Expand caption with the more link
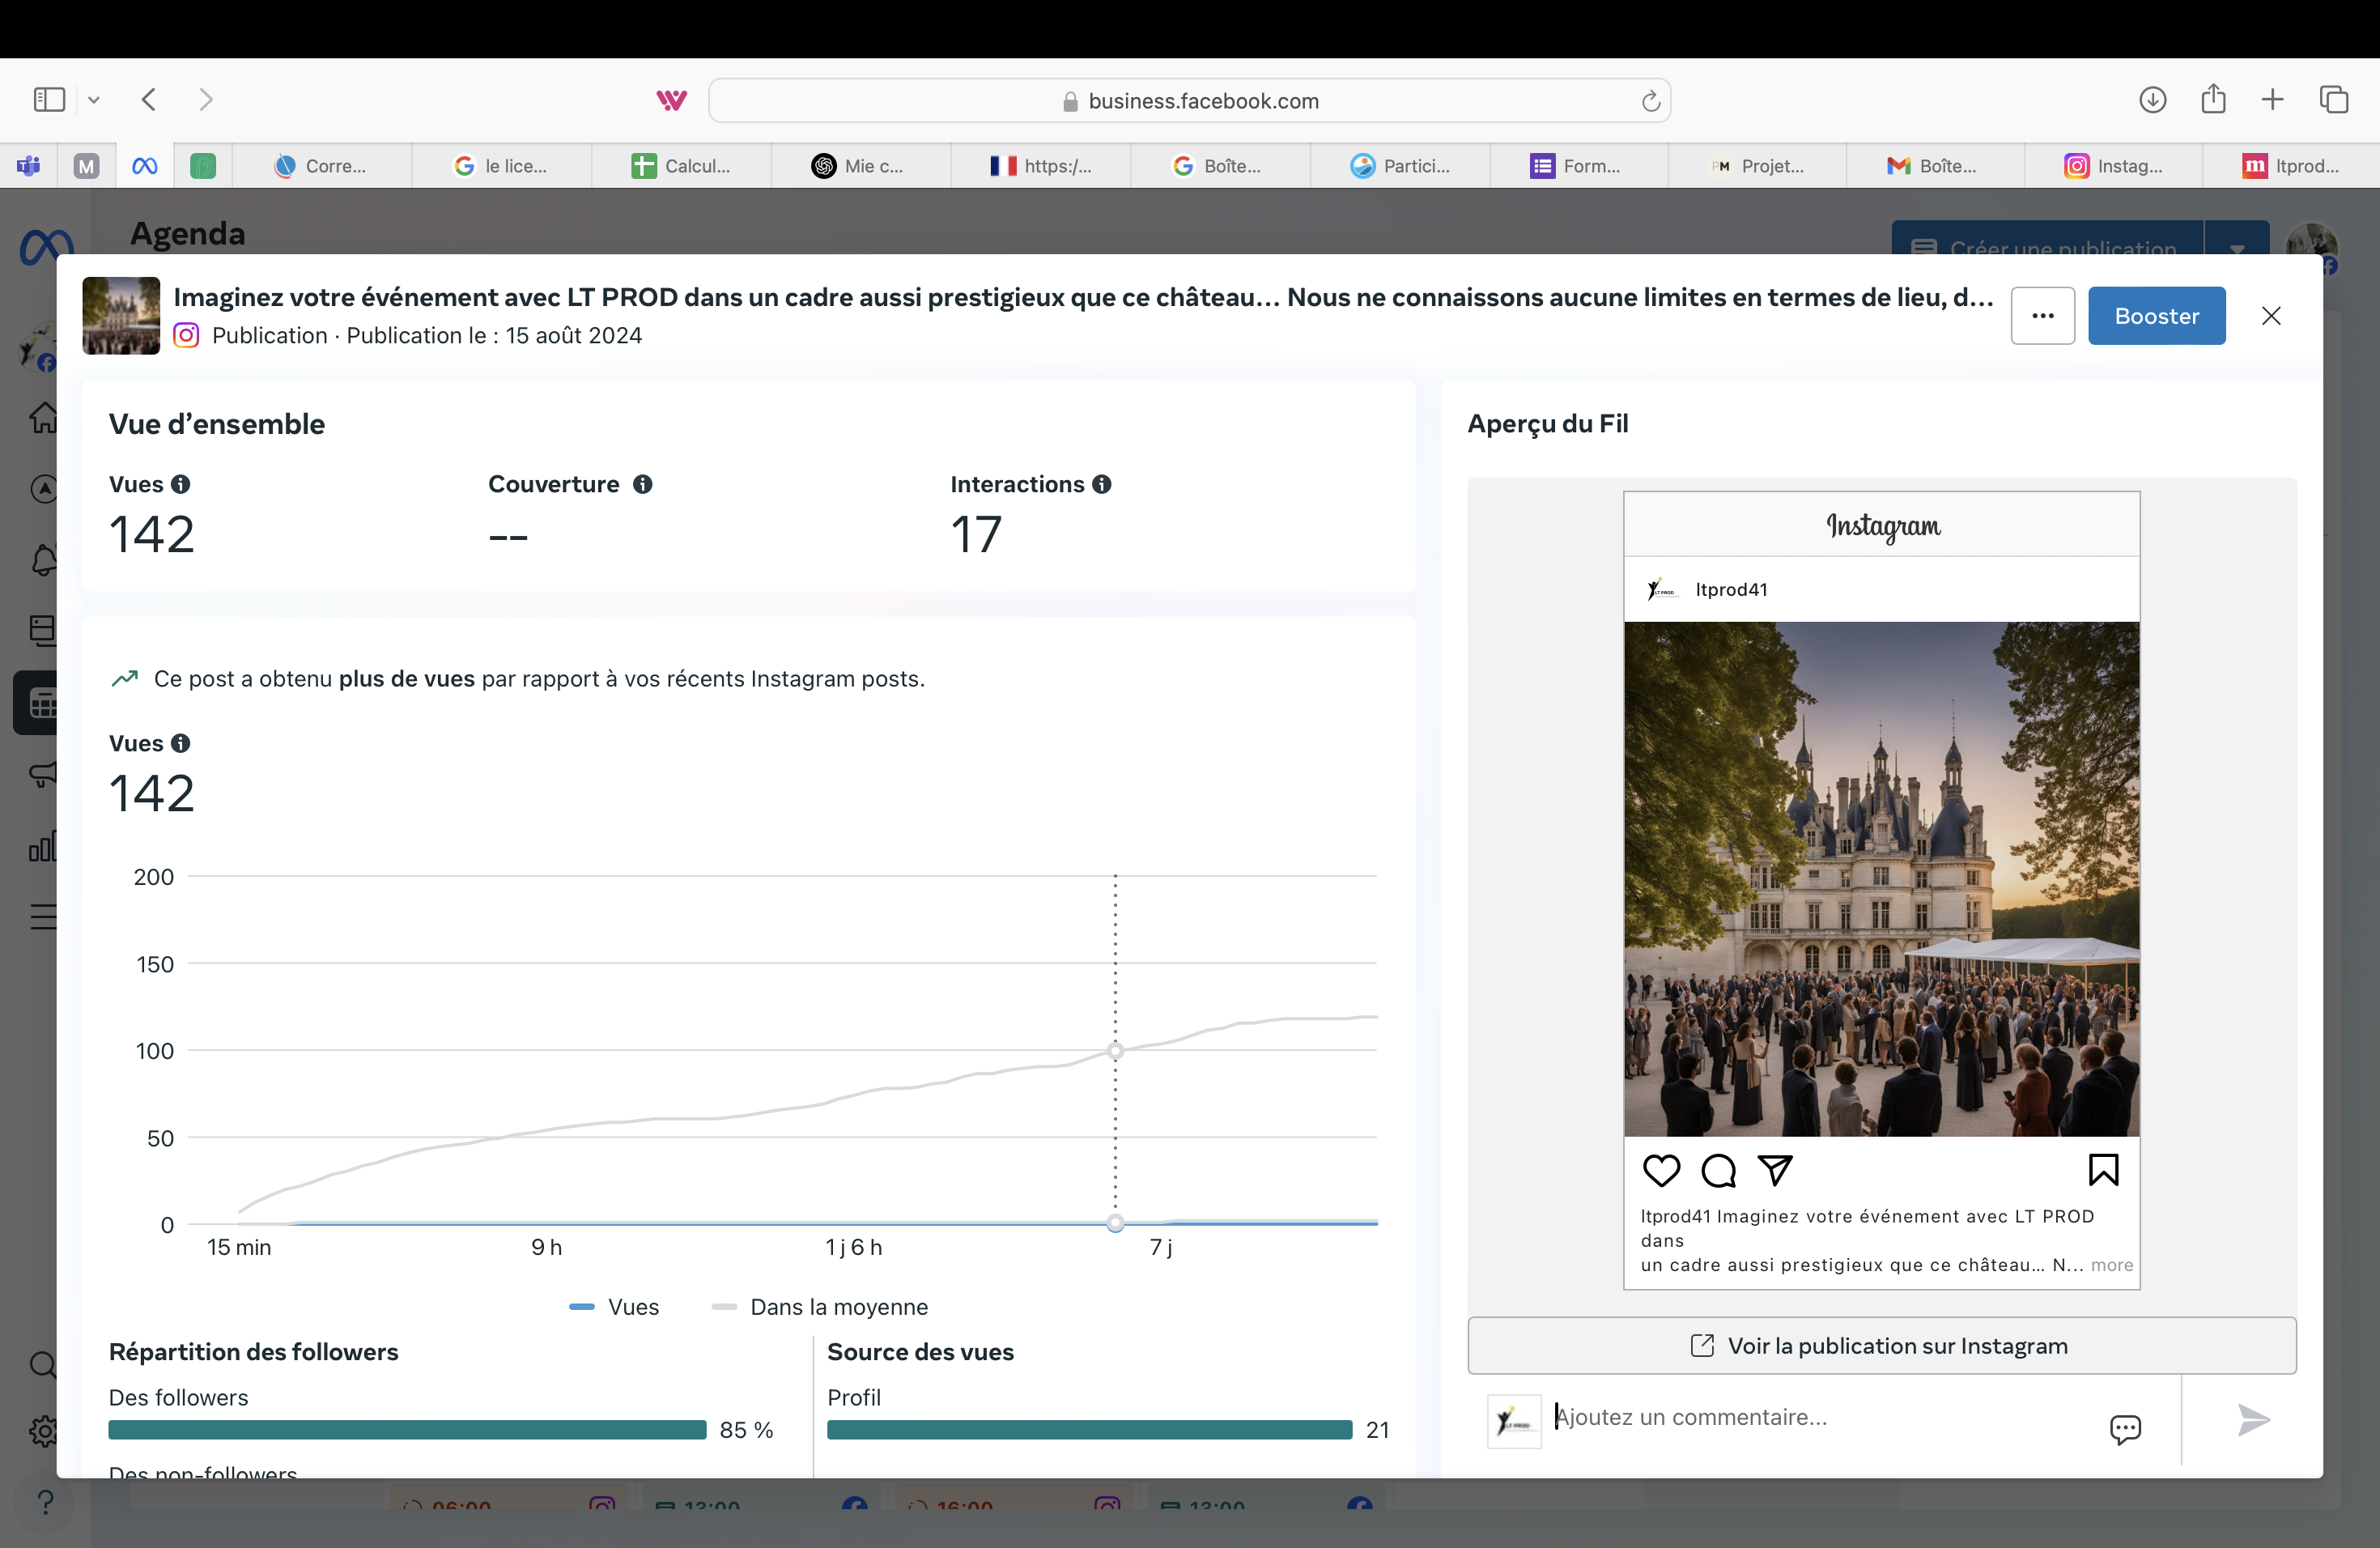Image resolution: width=2380 pixels, height=1548 pixels. point(2112,1265)
